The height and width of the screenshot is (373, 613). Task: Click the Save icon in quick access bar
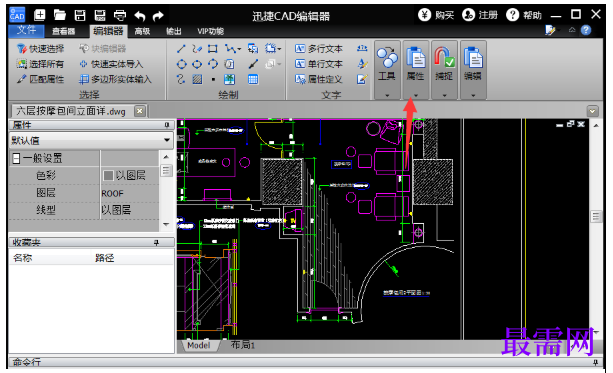pos(80,15)
